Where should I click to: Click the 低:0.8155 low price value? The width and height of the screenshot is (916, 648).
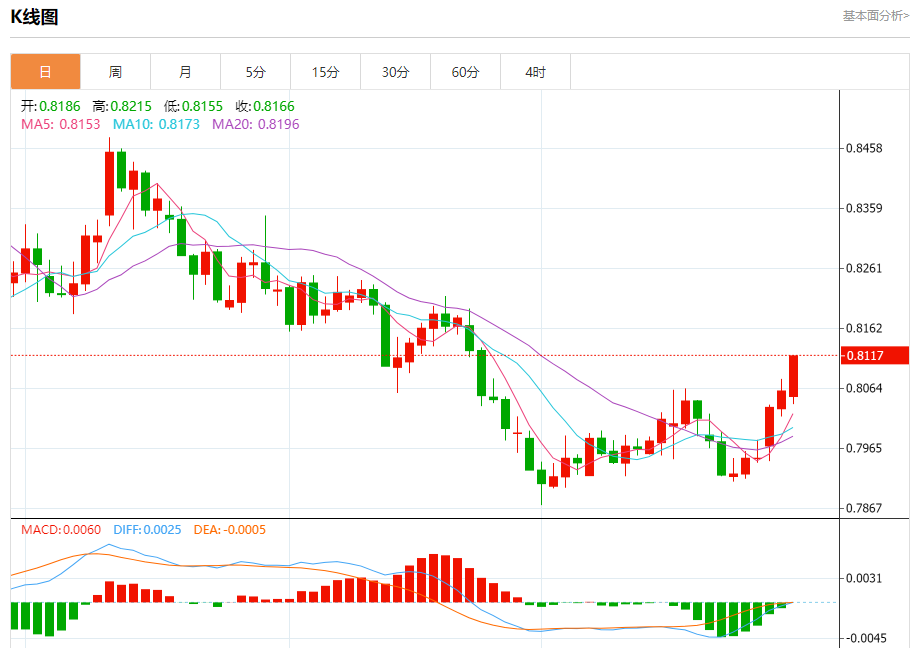pos(193,106)
